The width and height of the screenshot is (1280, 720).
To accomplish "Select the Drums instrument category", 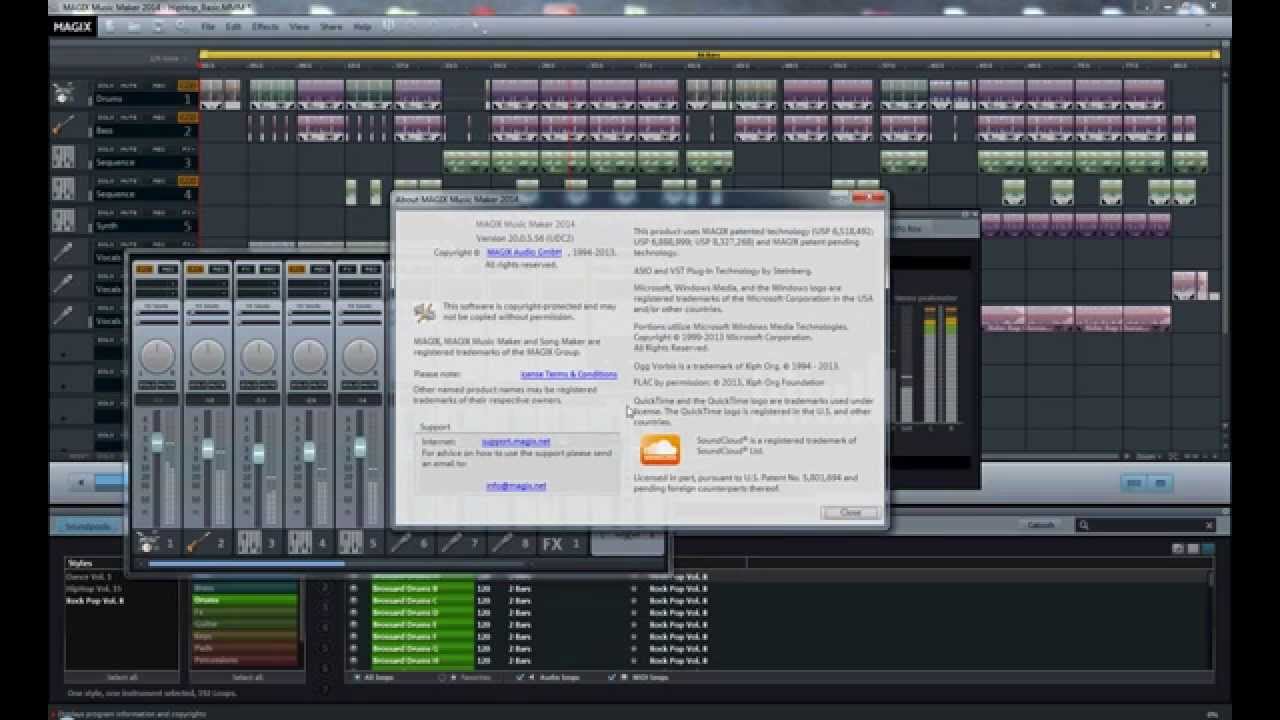I will [245, 600].
